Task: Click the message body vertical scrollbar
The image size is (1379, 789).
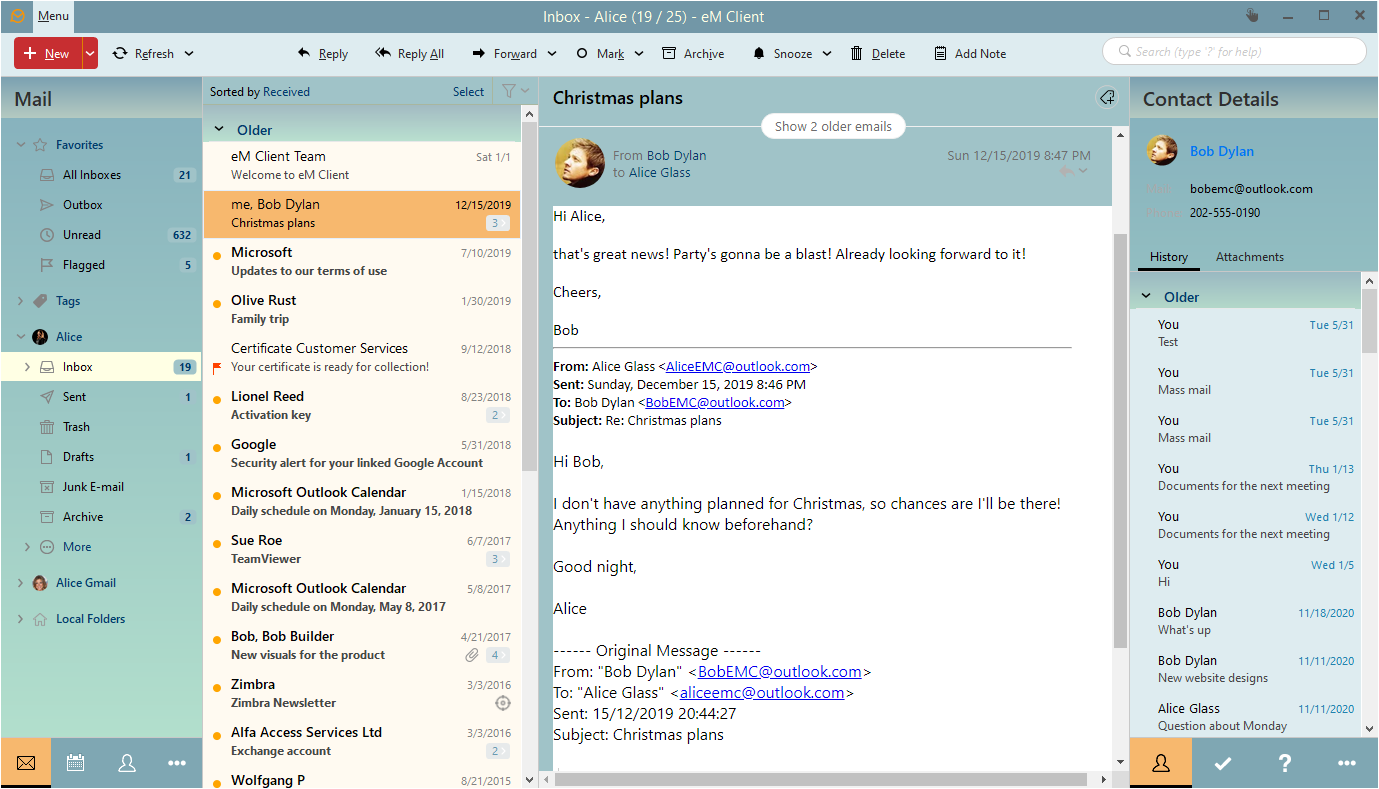Action: tap(1120, 440)
